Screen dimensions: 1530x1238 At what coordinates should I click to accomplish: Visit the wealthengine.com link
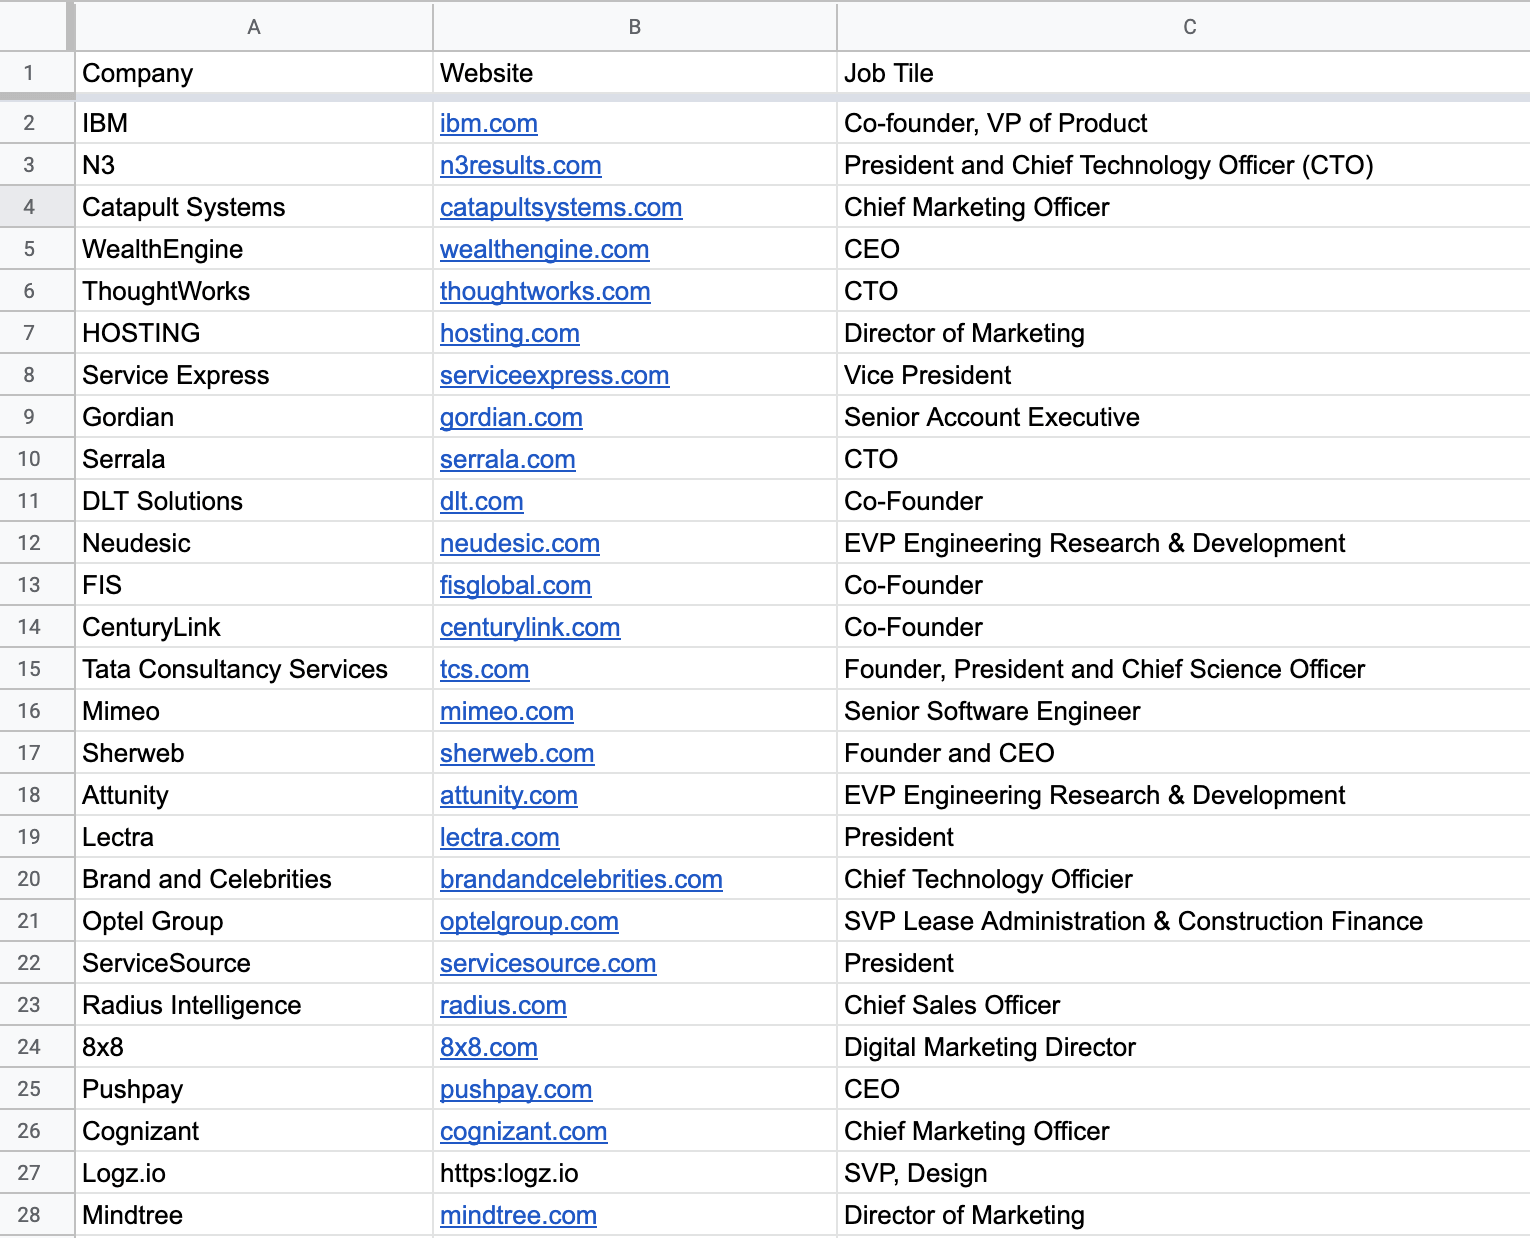coord(544,249)
